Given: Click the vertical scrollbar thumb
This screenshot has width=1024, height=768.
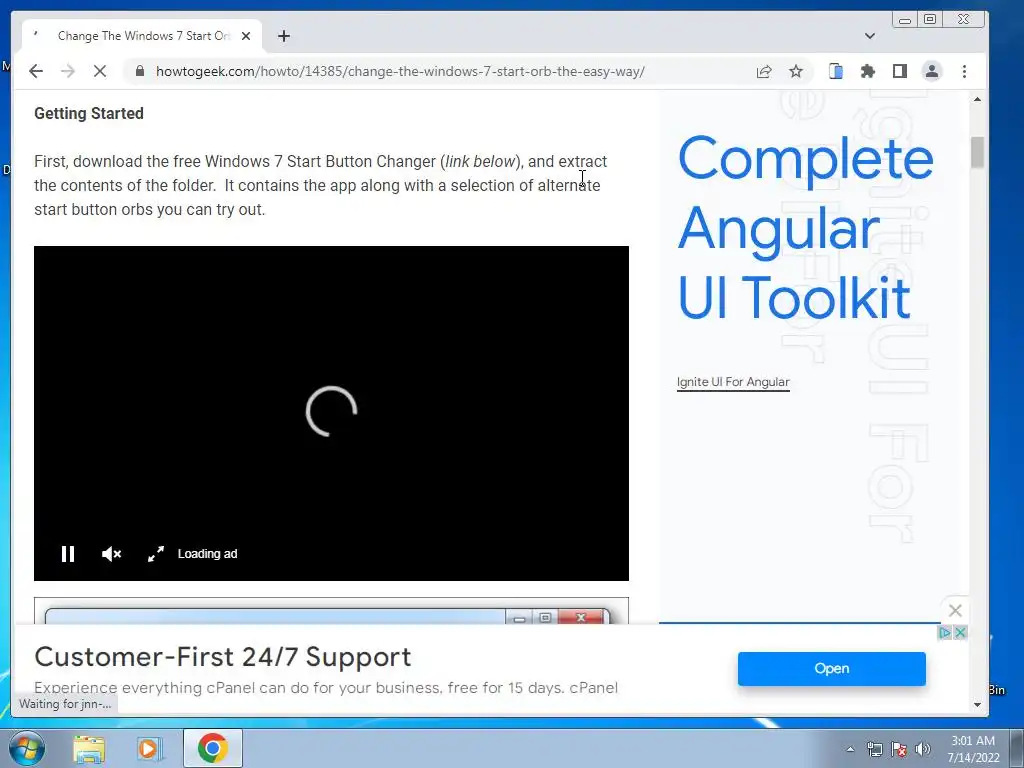Looking at the screenshot, I should (977, 152).
